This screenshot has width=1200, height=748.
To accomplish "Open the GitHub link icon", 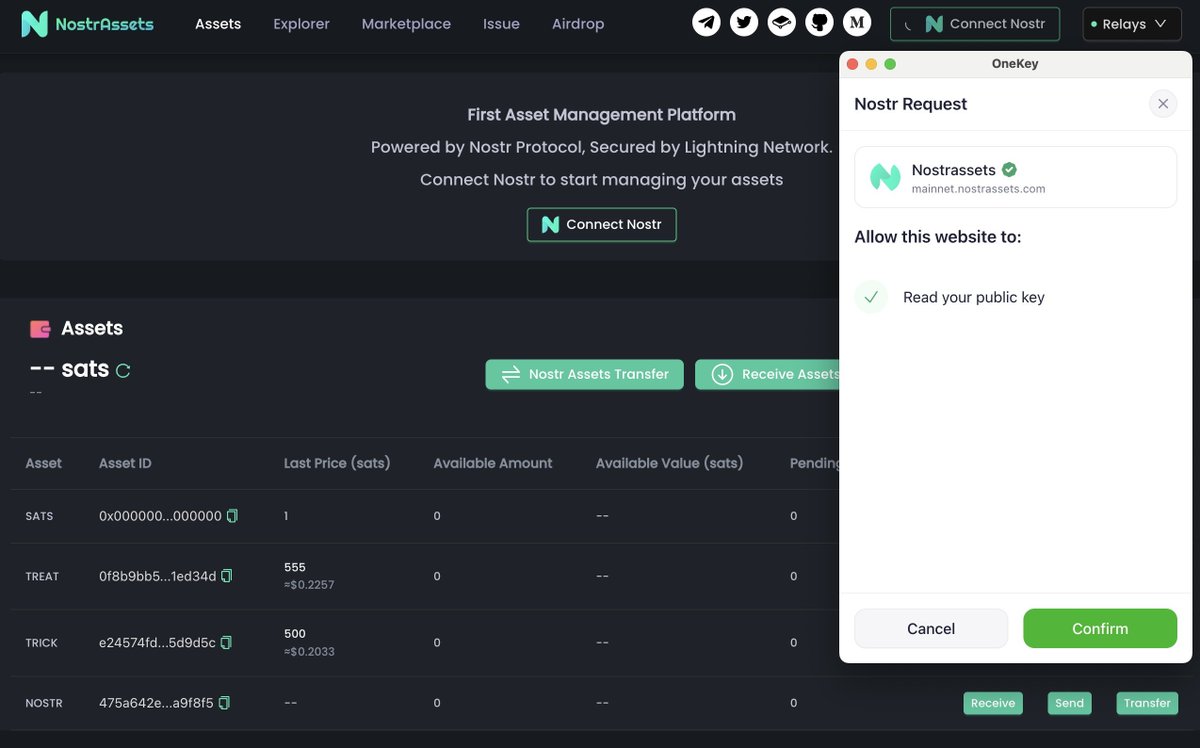I will [819, 22].
